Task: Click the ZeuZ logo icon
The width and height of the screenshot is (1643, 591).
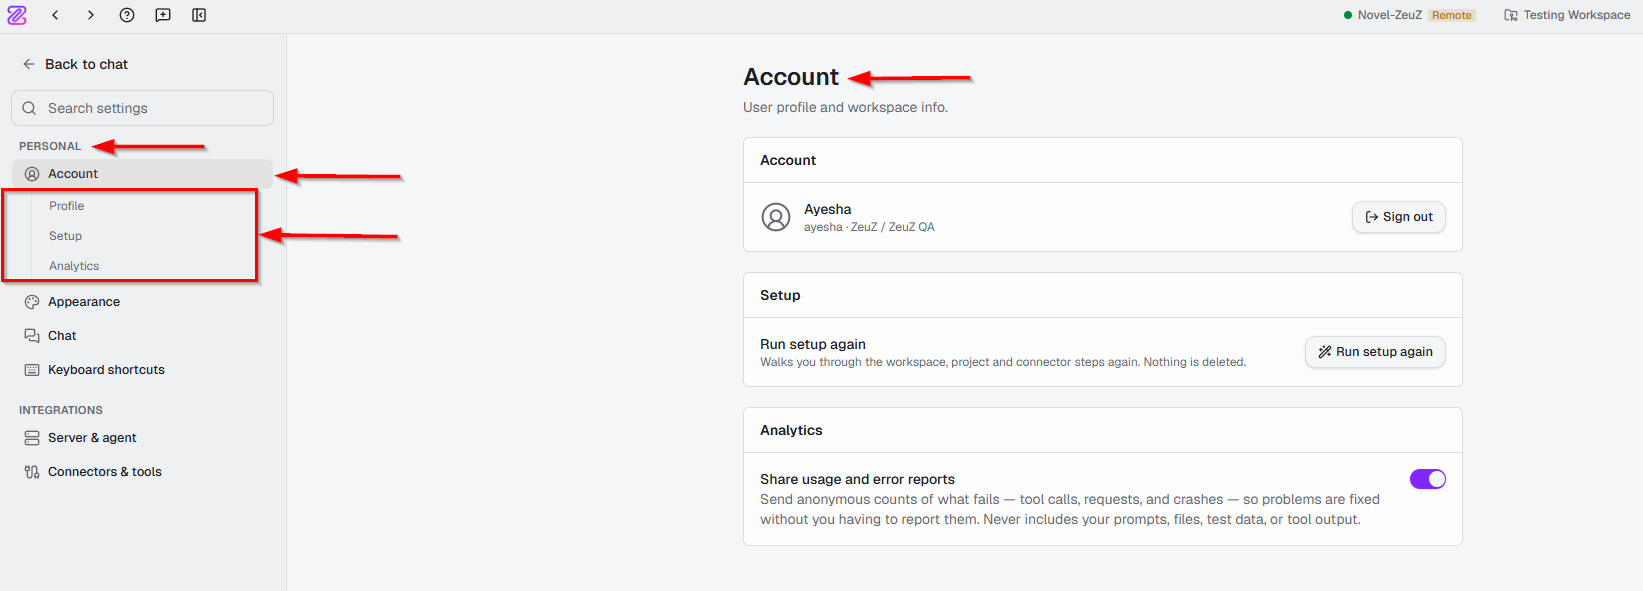Action: 17,15
